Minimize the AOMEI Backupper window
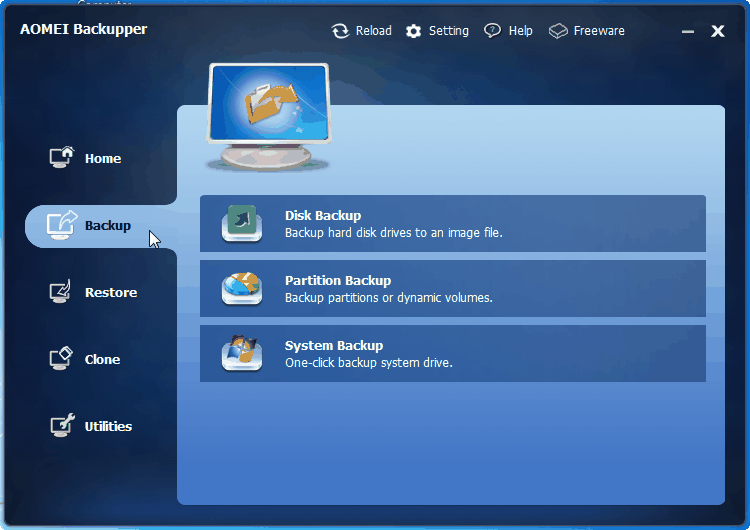 [x=688, y=32]
